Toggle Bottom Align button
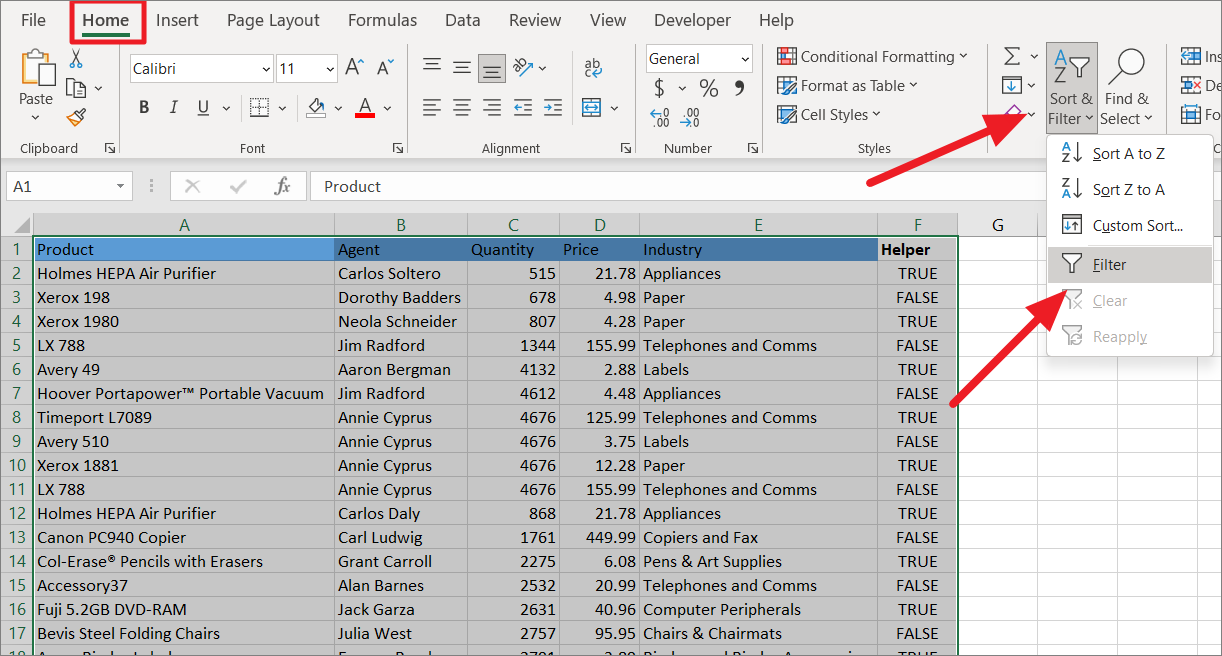 point(491,67)
